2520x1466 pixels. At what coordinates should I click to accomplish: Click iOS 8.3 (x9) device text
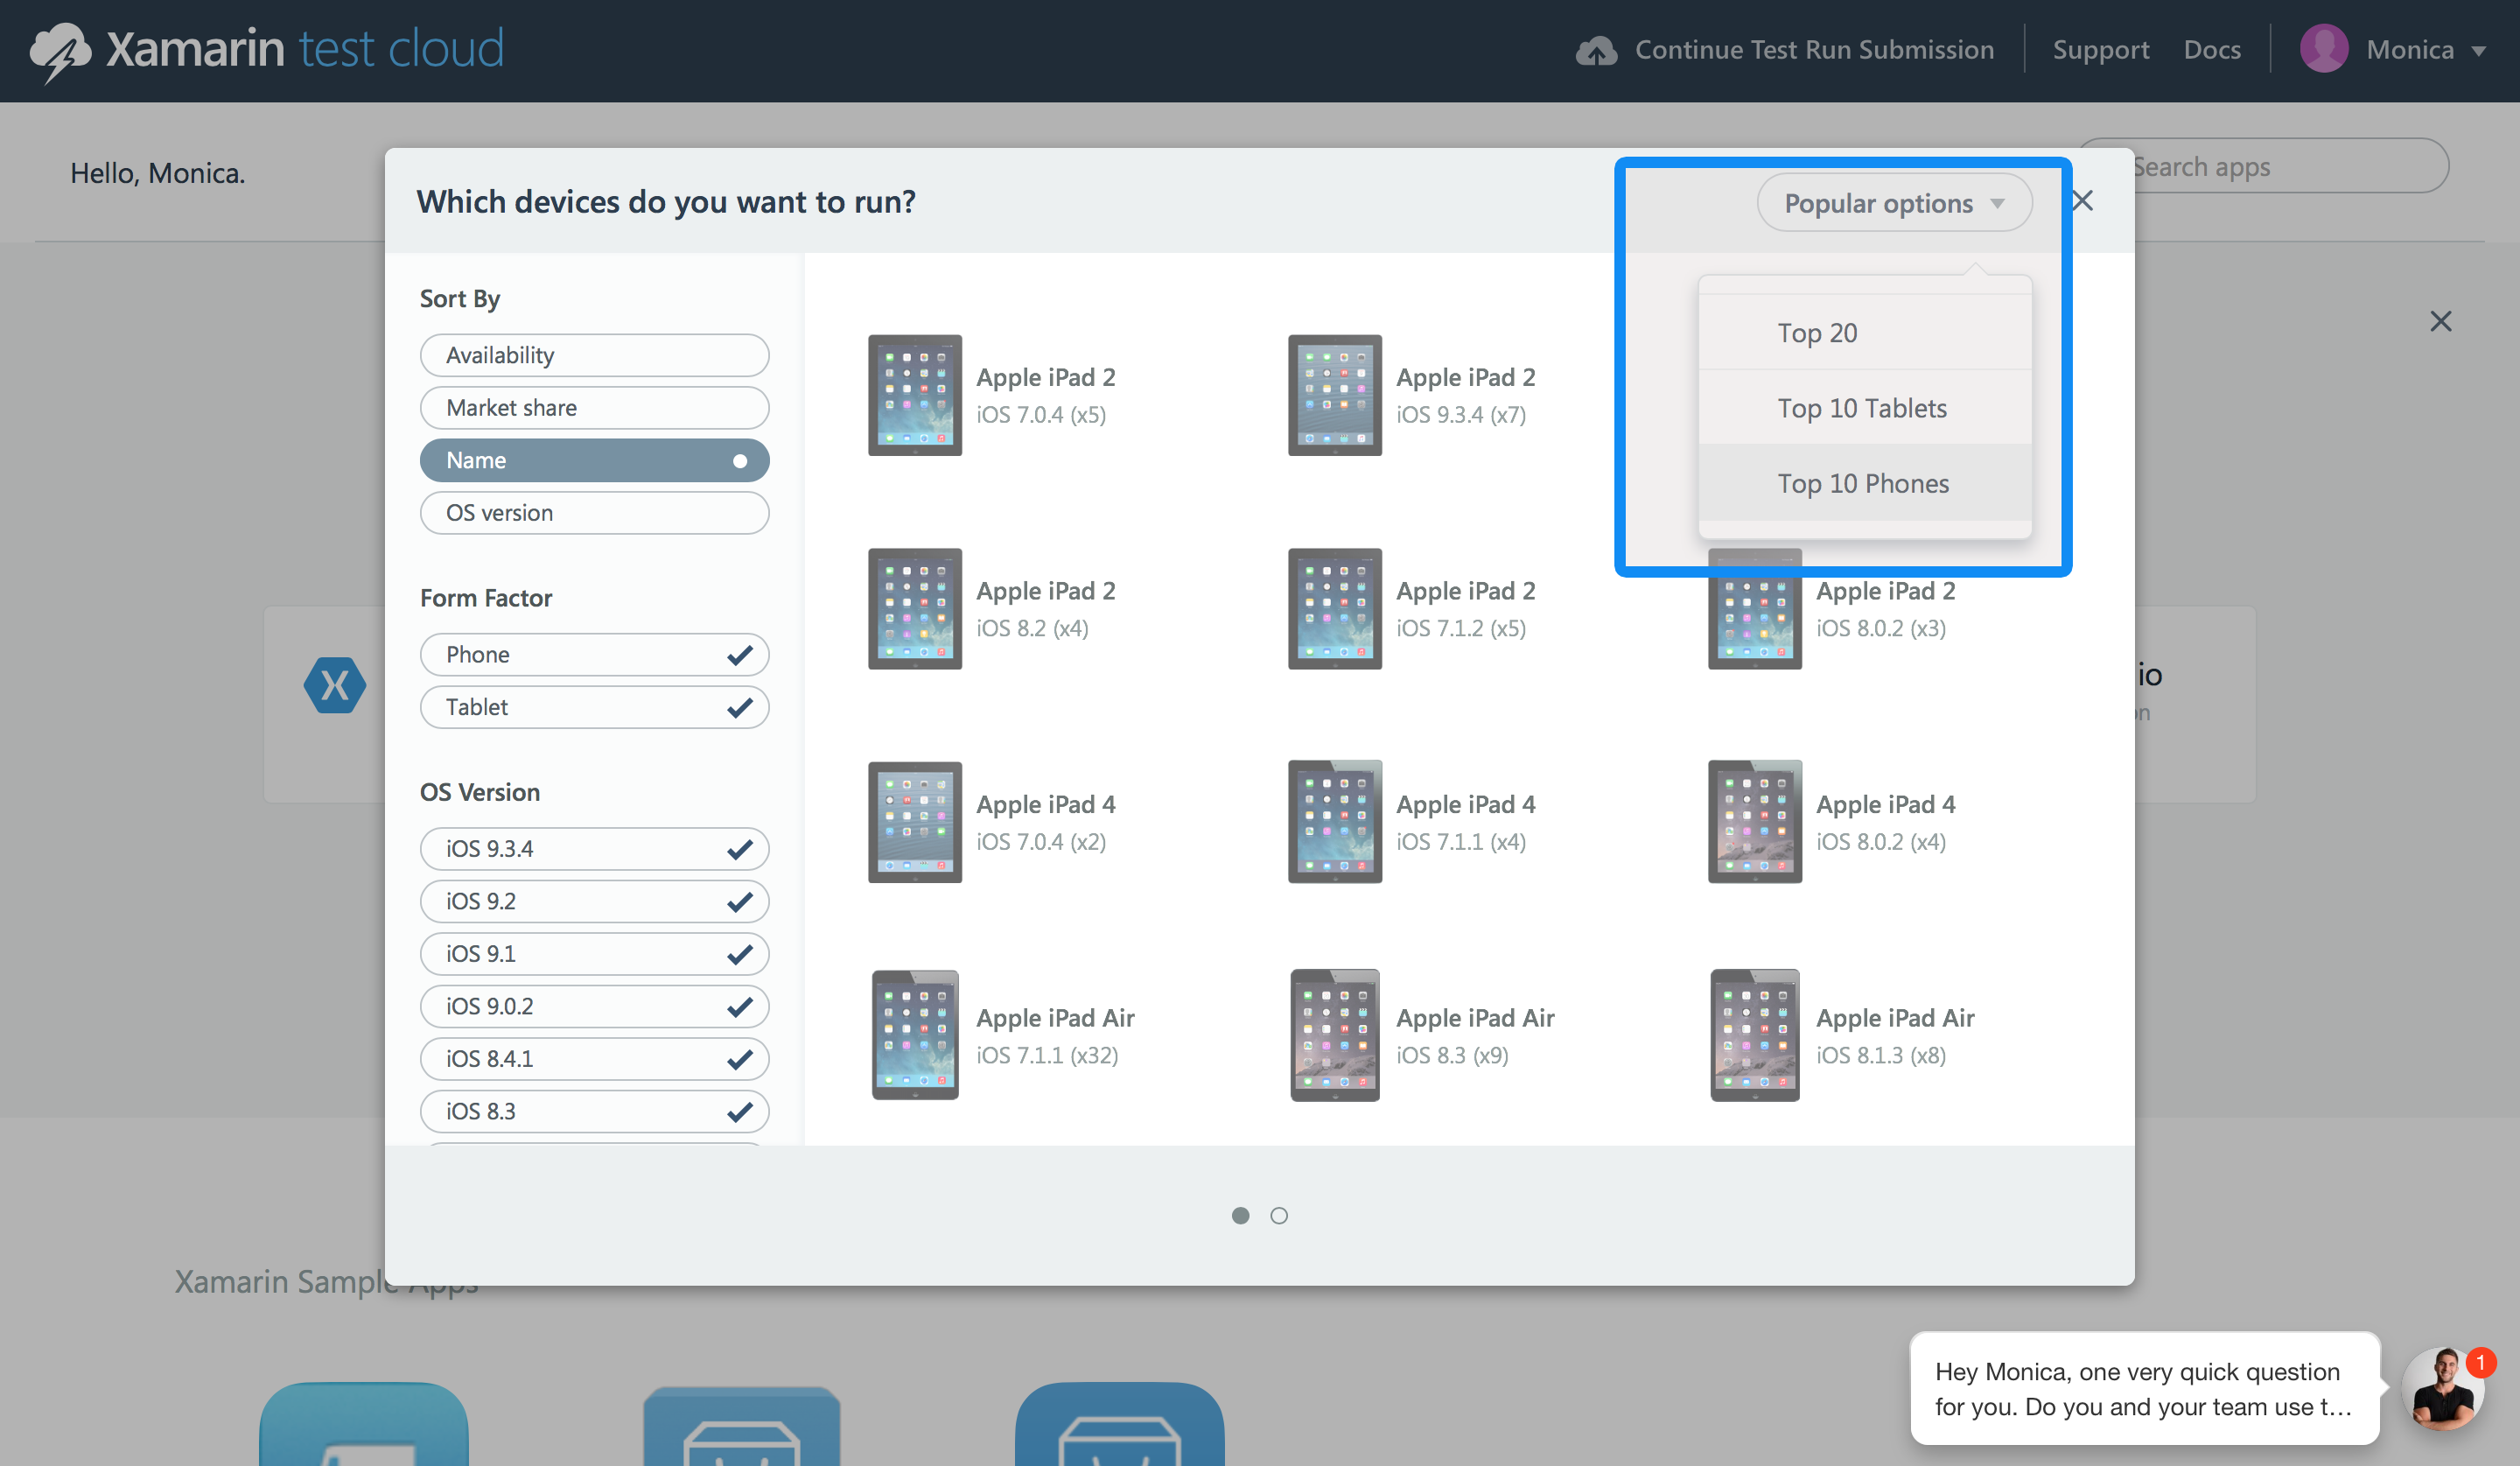tap(1452, 1055)
